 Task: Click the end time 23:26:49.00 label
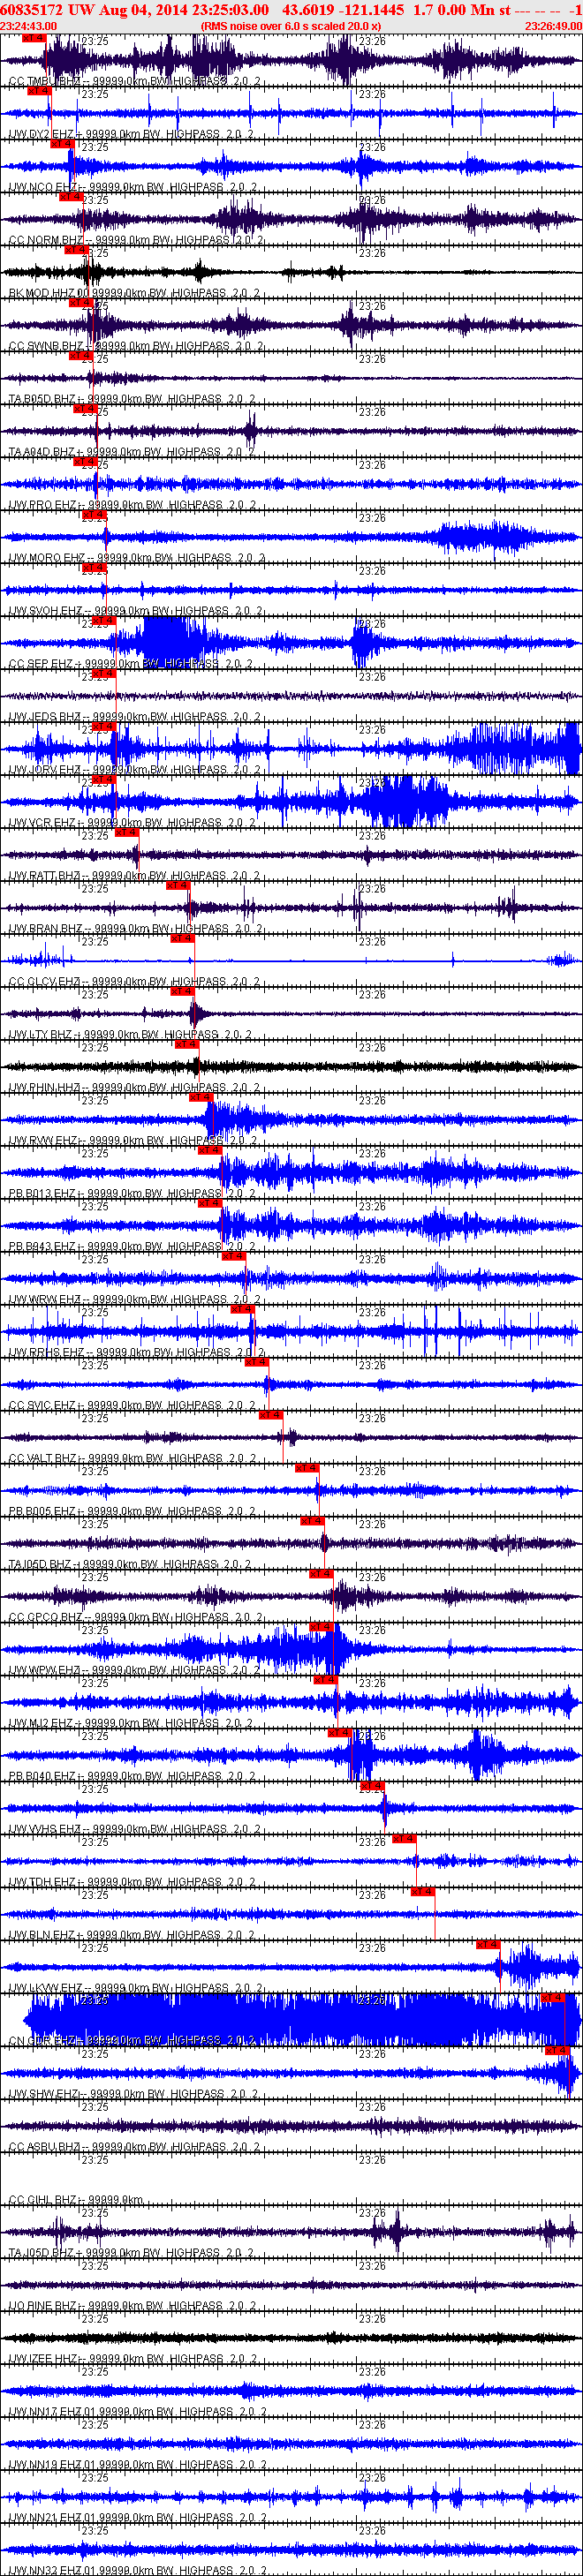pos(553,26)
